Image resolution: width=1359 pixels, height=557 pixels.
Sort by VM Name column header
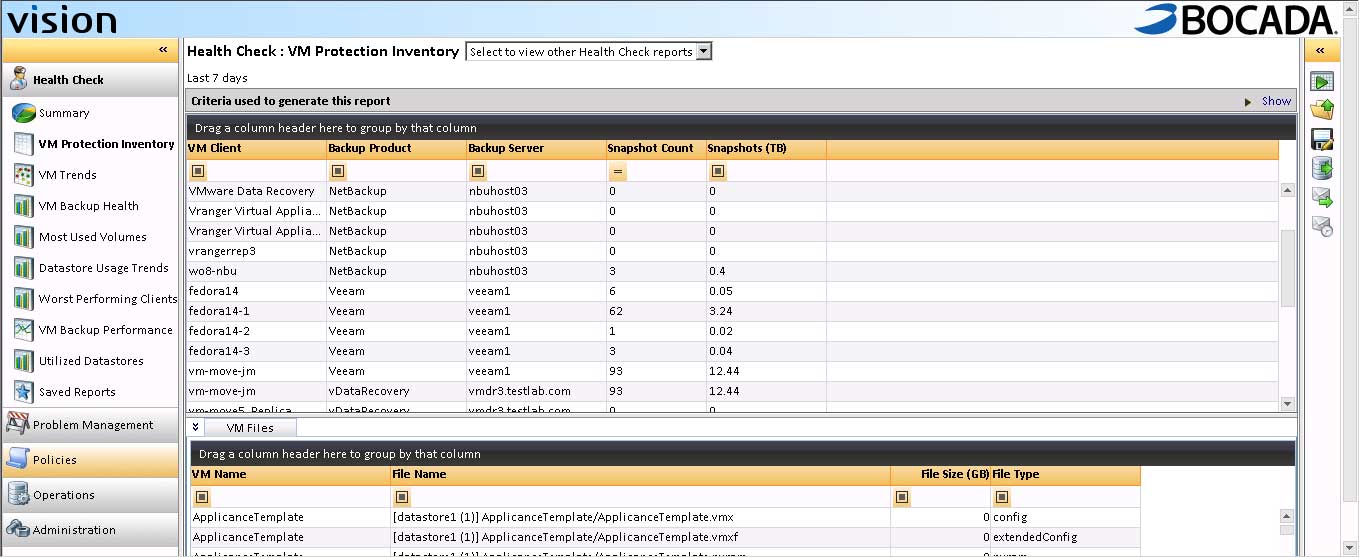click(x=290, y=475)
